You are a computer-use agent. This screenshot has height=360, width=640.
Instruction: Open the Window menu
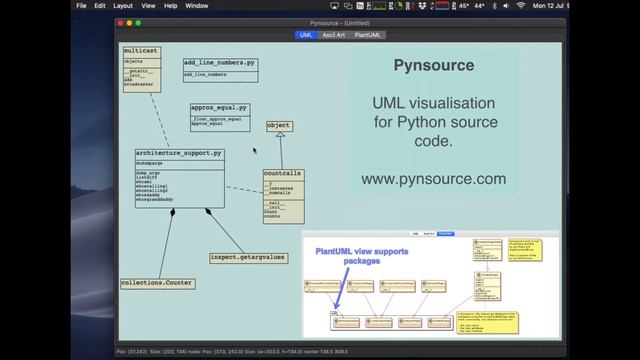point(196,6)
